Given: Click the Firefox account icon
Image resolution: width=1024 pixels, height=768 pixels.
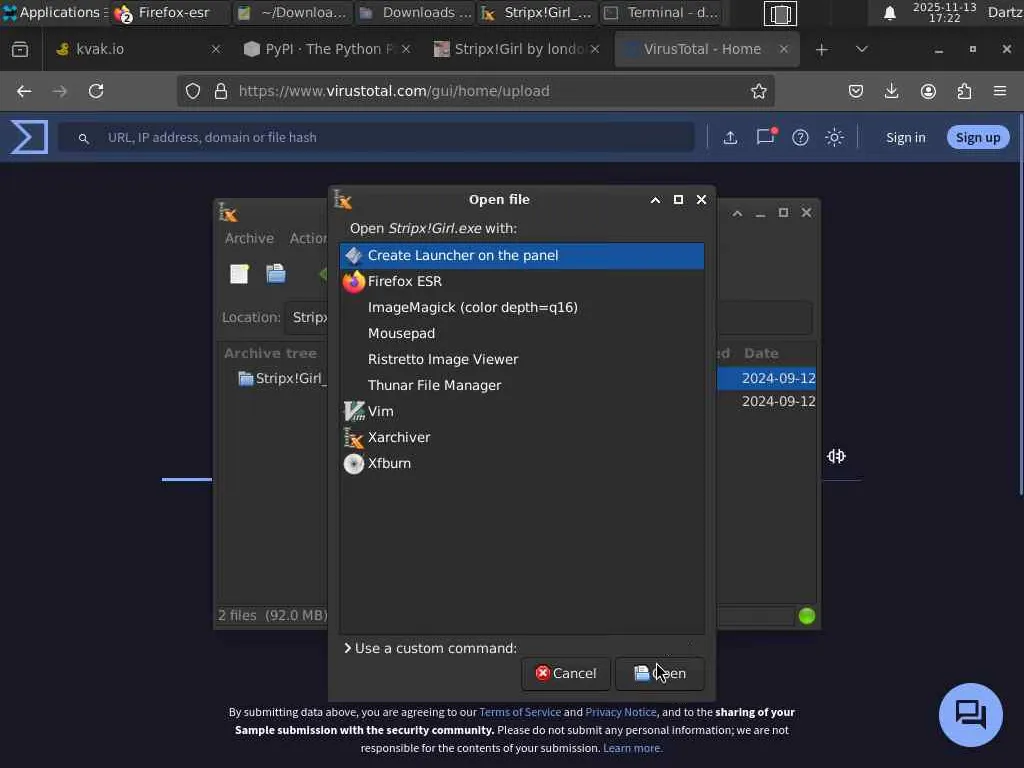Looking at the screenshot, I should 928,91.
